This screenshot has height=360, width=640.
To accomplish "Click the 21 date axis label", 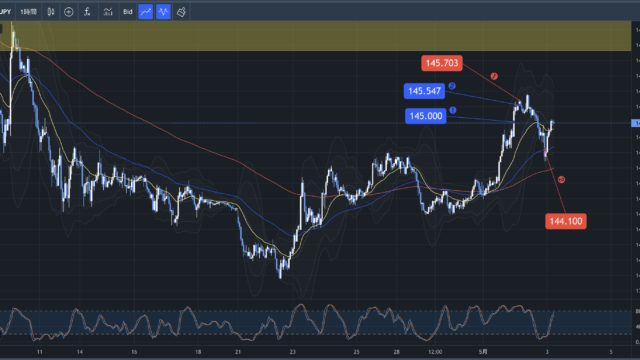I will coord(238,352).
